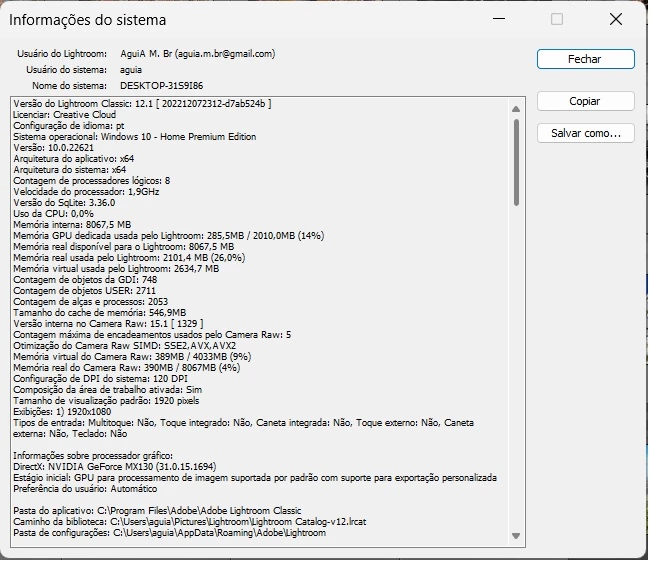Click Contagem de objetos USER: 2711
Screen dimensions: 650x563
[85, 291]
